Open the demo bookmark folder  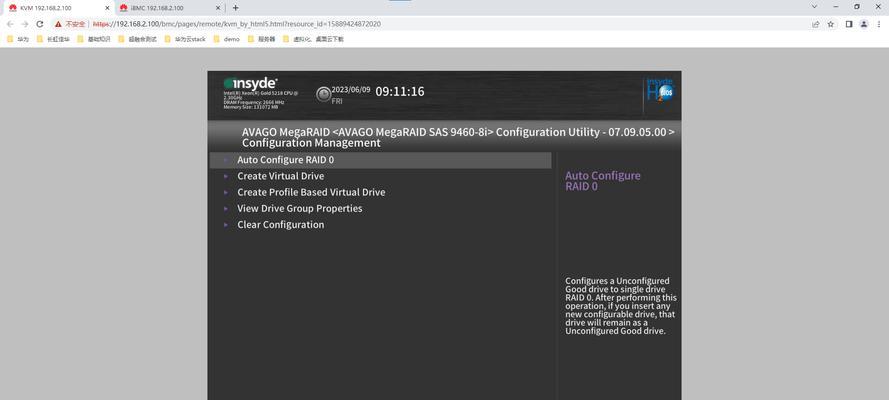point(227,40)
